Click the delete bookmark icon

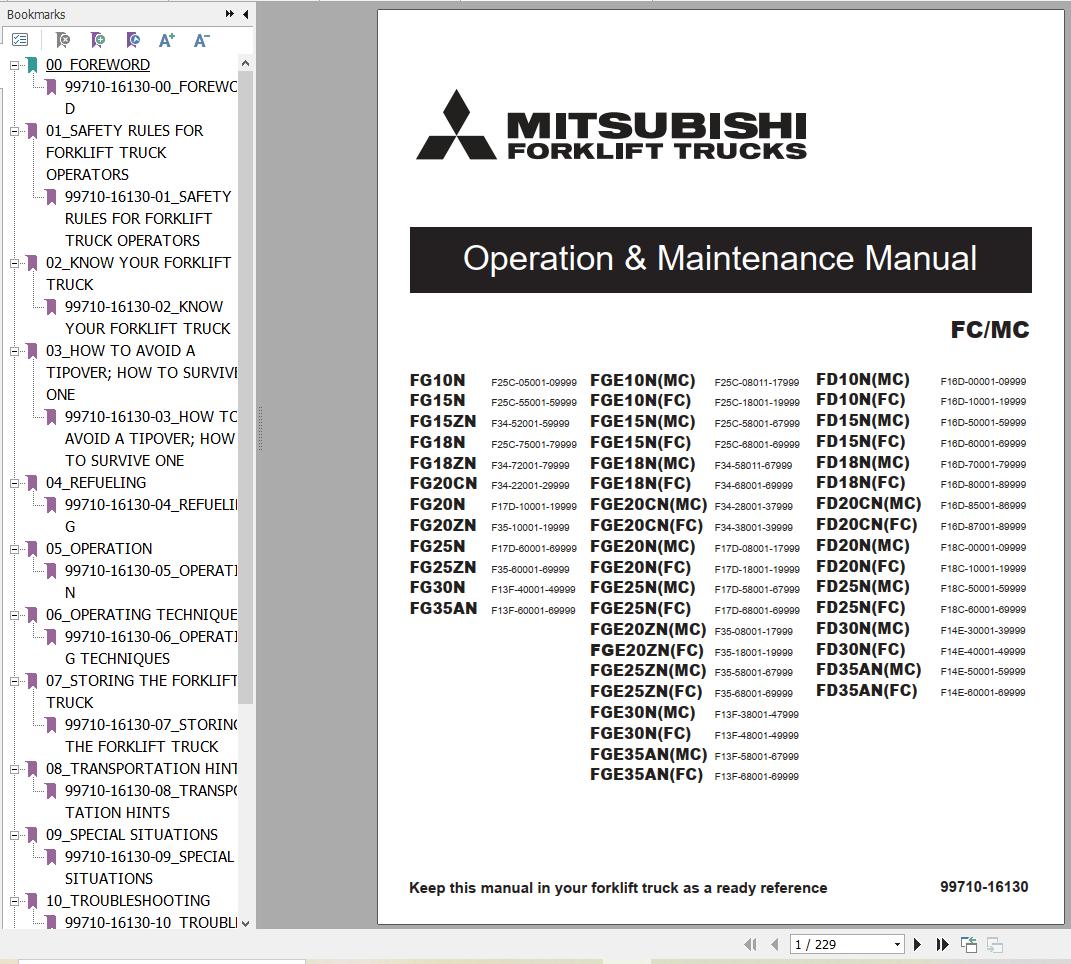click(x=63, y=39)
